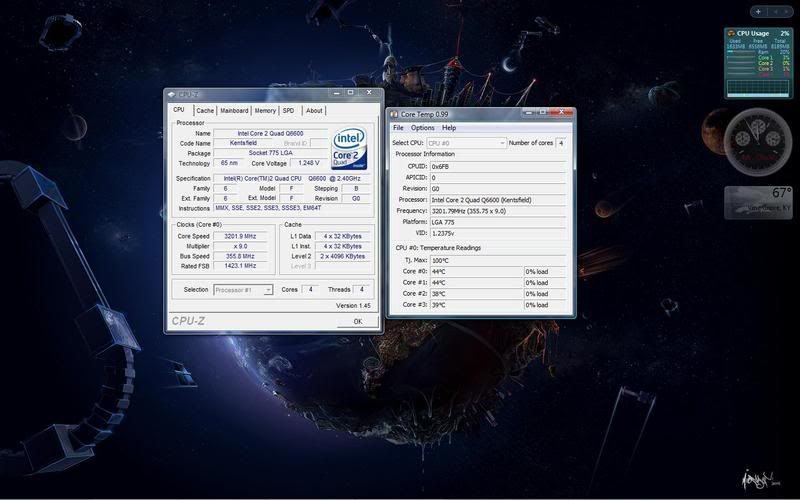Click the Core #2 temperature 38°C
Viewport: 800px width, 500px height.
(476, 294)
